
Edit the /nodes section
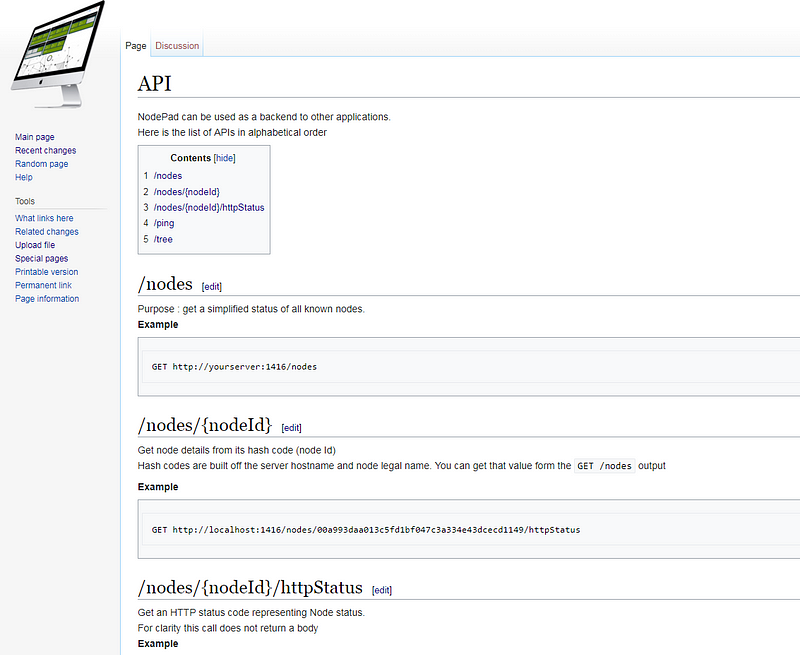coord(212,287)
